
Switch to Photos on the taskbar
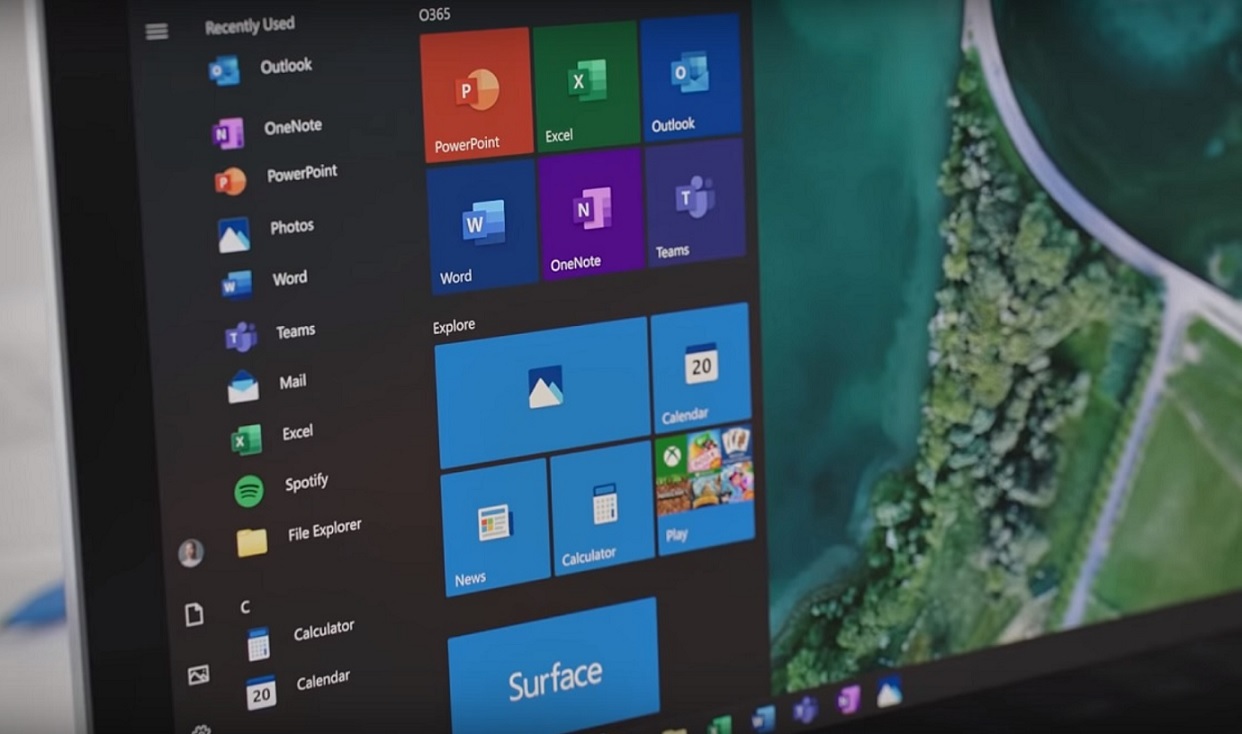[x=888, y=691]
